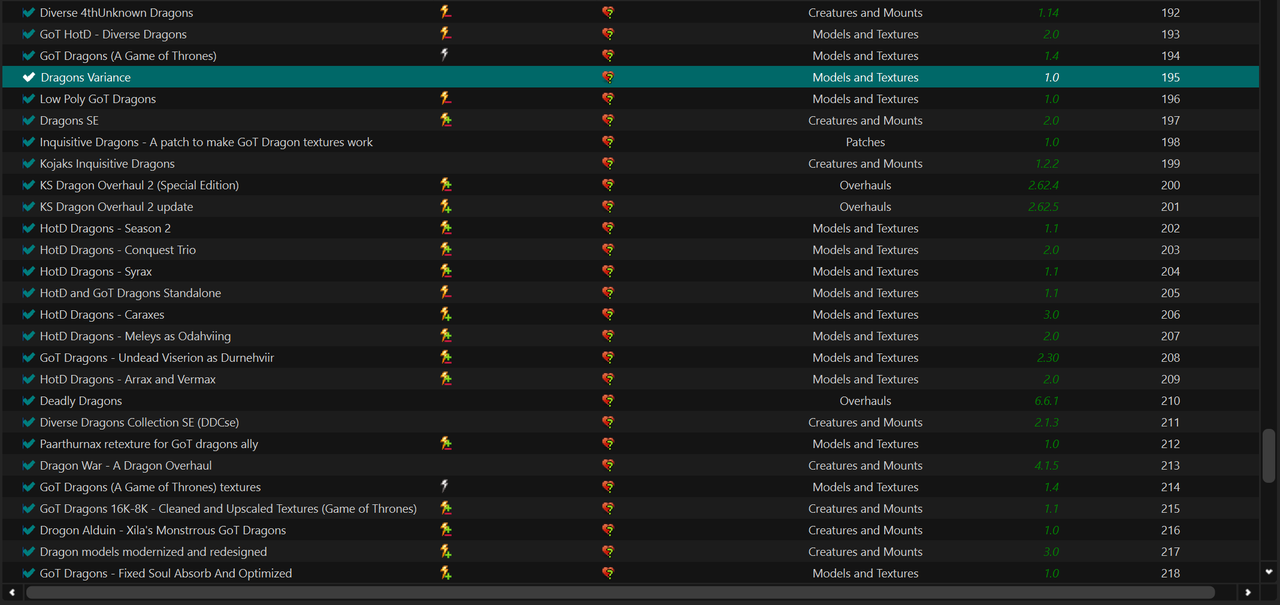The height and width of the screenshot is (605, 1280).
Task: Click lightning icon for GoT Dragons (A Game of Thrones) textures
Action: (x=445, y=487)
